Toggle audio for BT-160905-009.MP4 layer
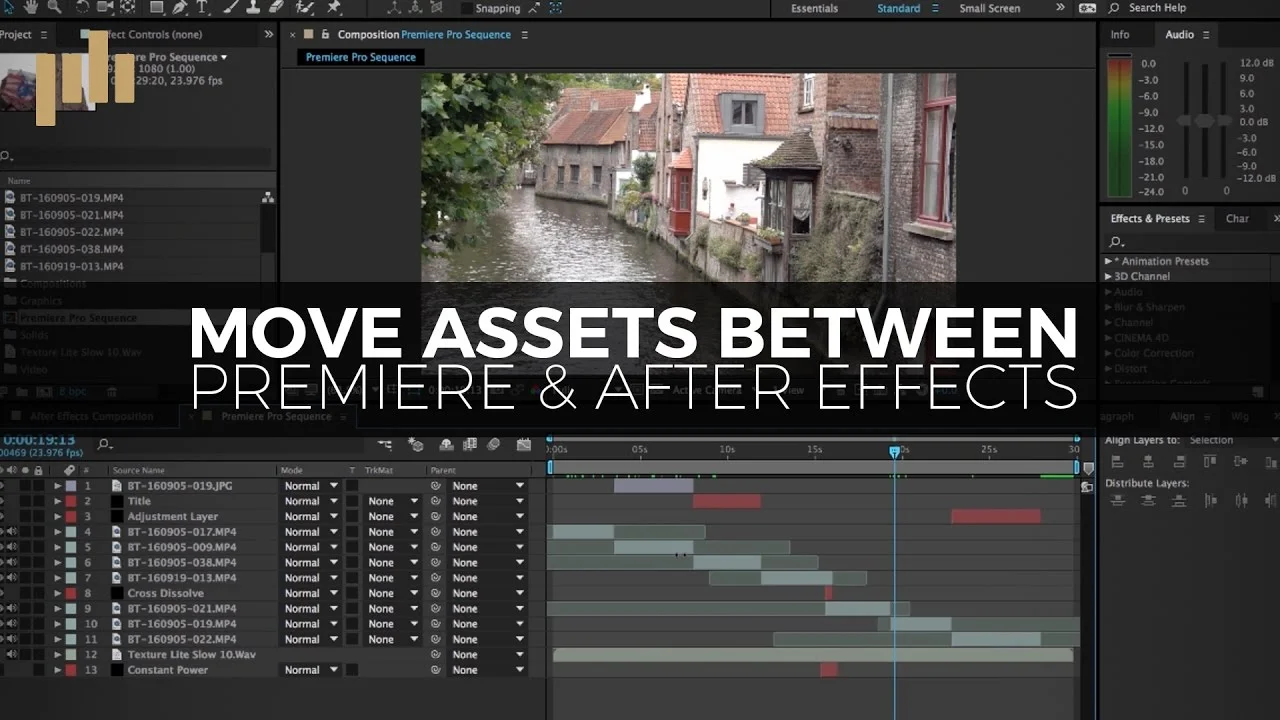The width and height of the screenshot is (1280, 720). [12, 547]
